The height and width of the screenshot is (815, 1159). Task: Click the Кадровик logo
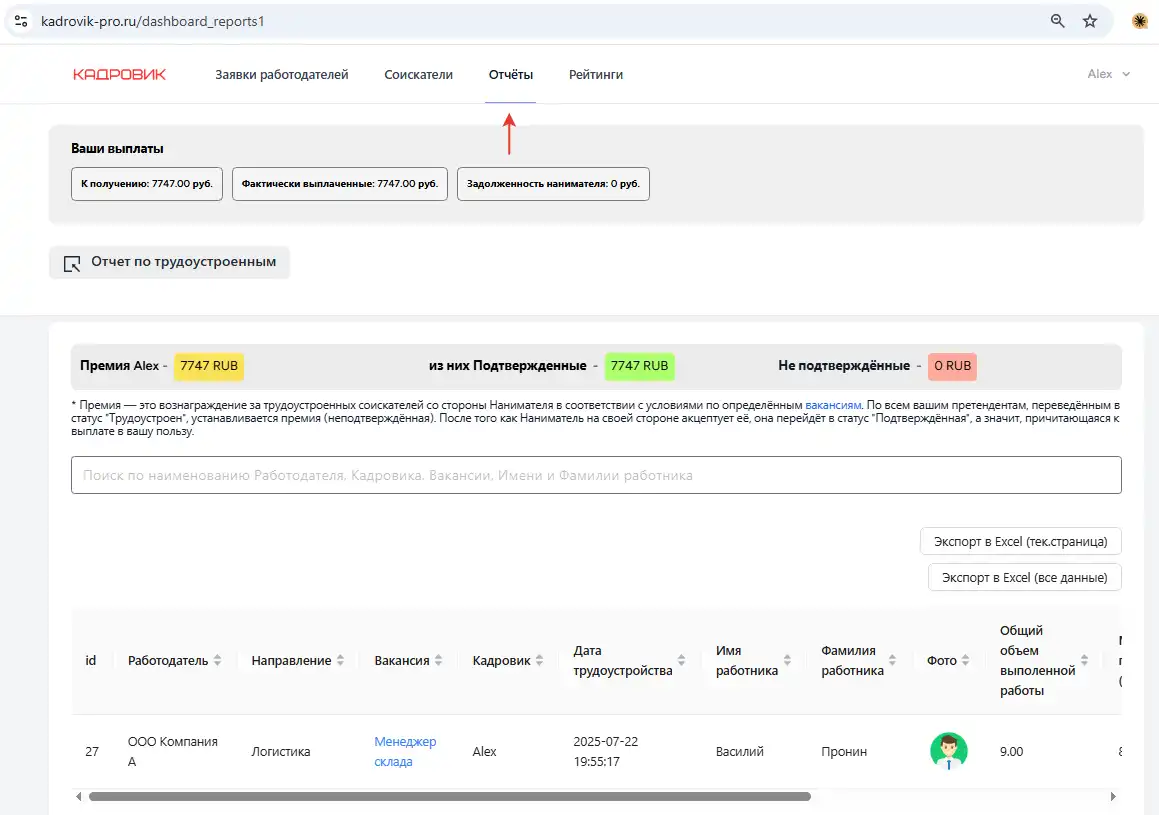(119, 74)
